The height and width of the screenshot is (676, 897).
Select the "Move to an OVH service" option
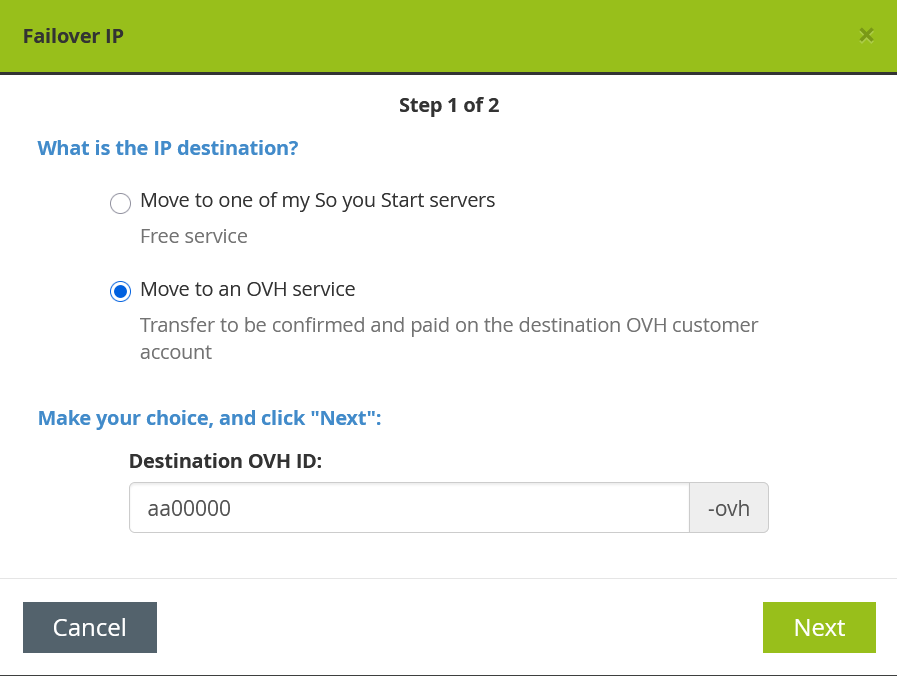pyautogui.click(x=120, y=291)
